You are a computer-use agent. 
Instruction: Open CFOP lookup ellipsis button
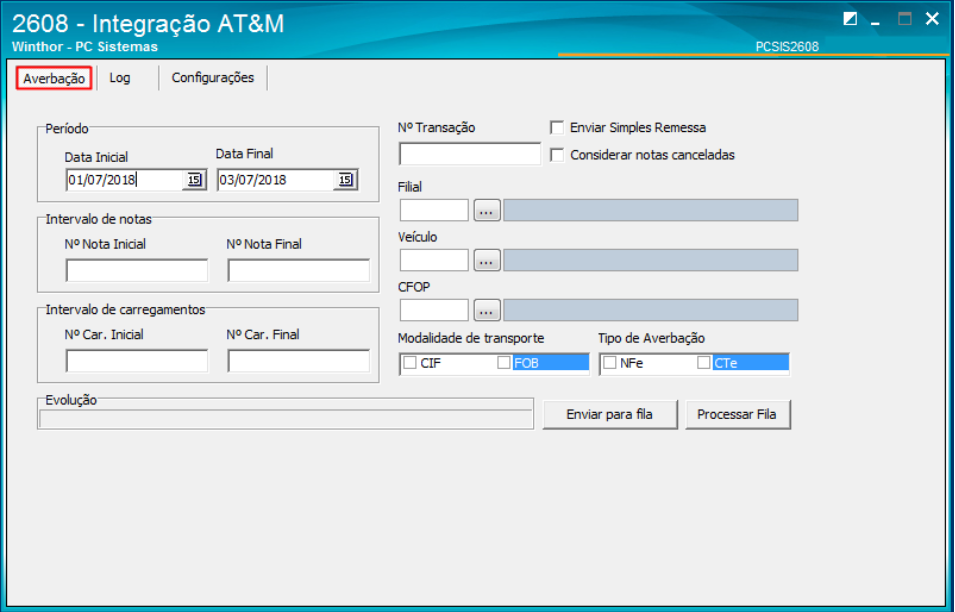(487, 311)
